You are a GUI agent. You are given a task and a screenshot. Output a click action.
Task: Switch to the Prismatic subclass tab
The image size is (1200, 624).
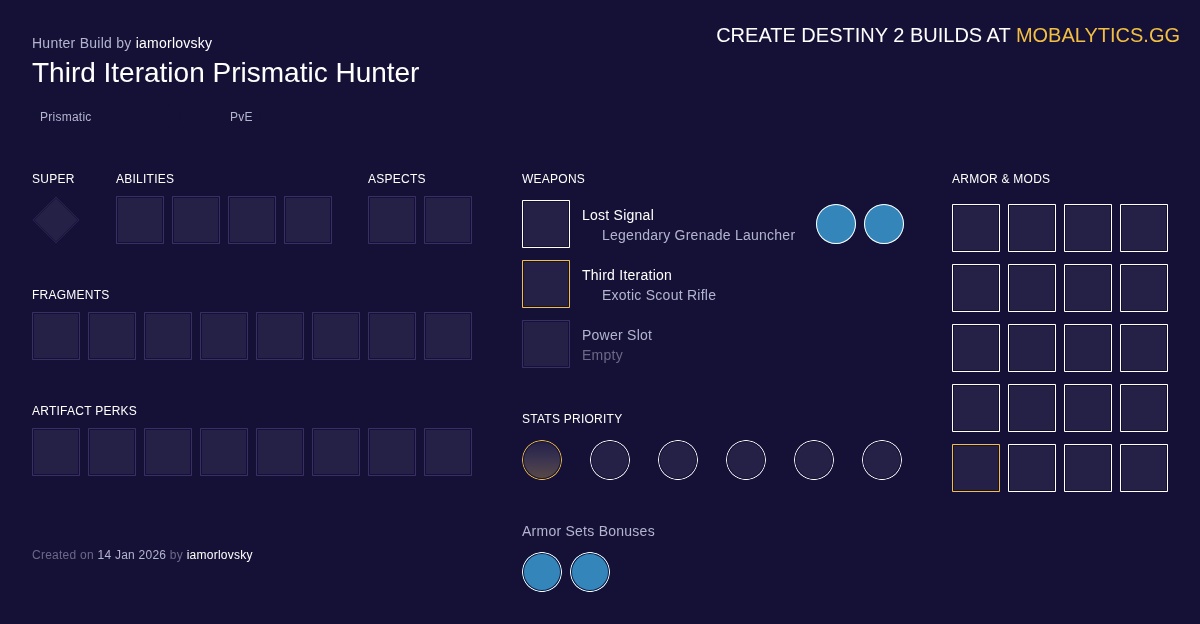[66, 117]
